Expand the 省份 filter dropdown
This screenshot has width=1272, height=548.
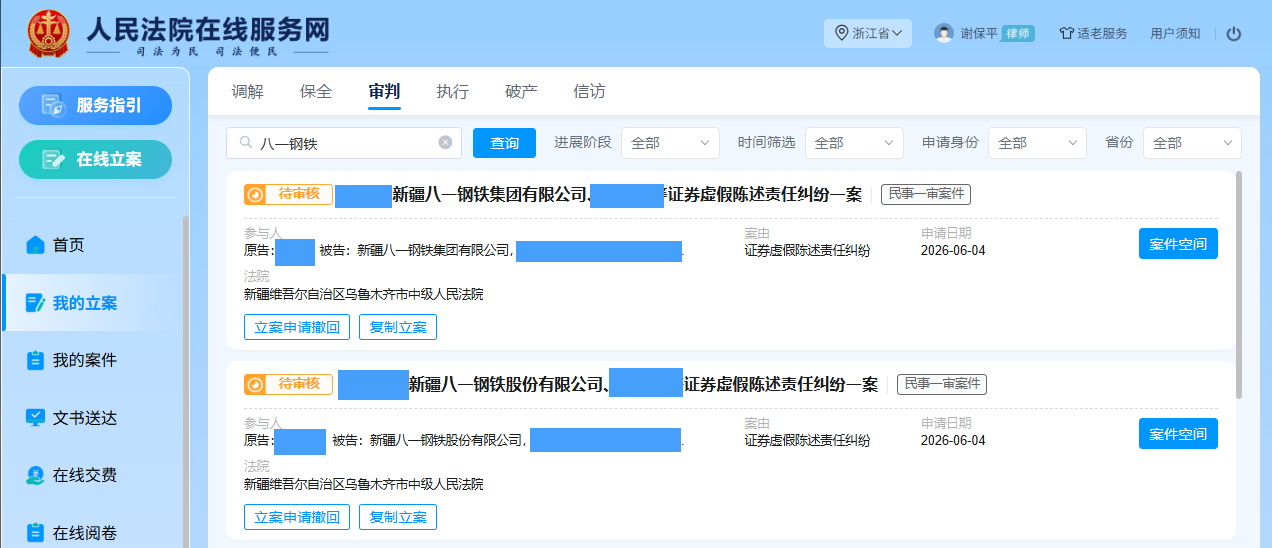coord(1192,143)
